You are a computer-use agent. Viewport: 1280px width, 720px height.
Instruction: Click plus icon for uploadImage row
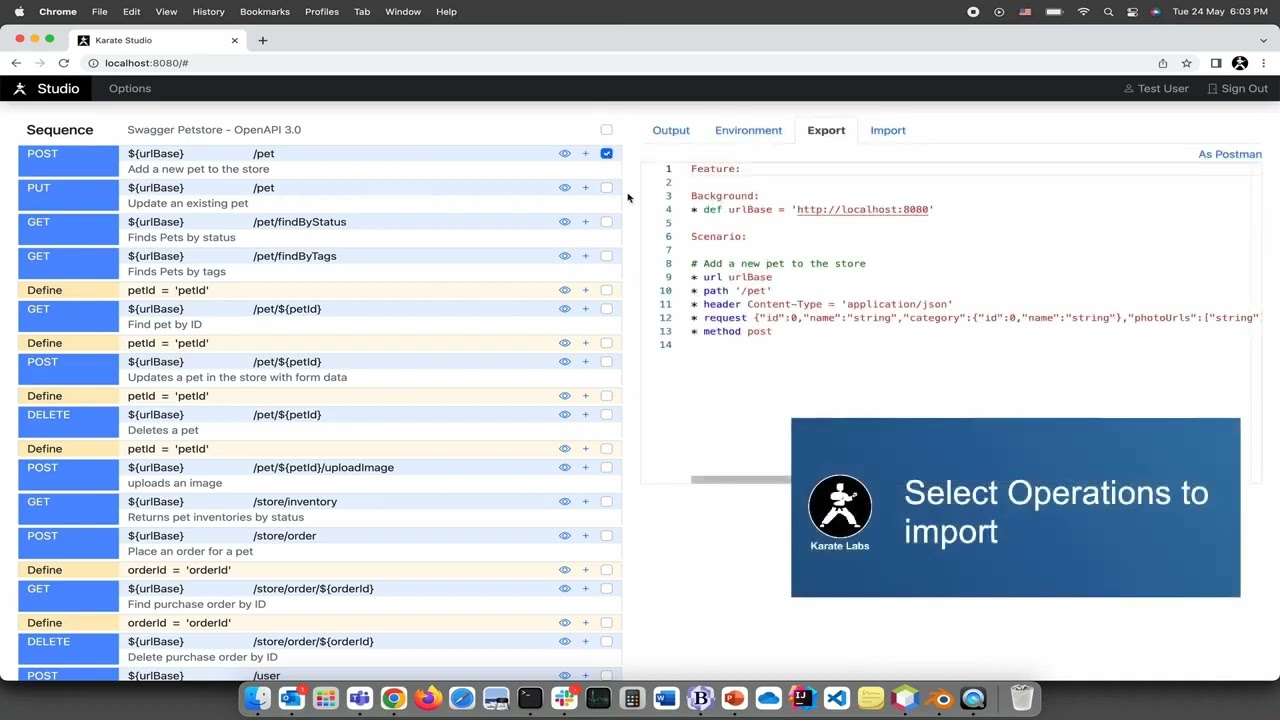(x=585, y=468)
